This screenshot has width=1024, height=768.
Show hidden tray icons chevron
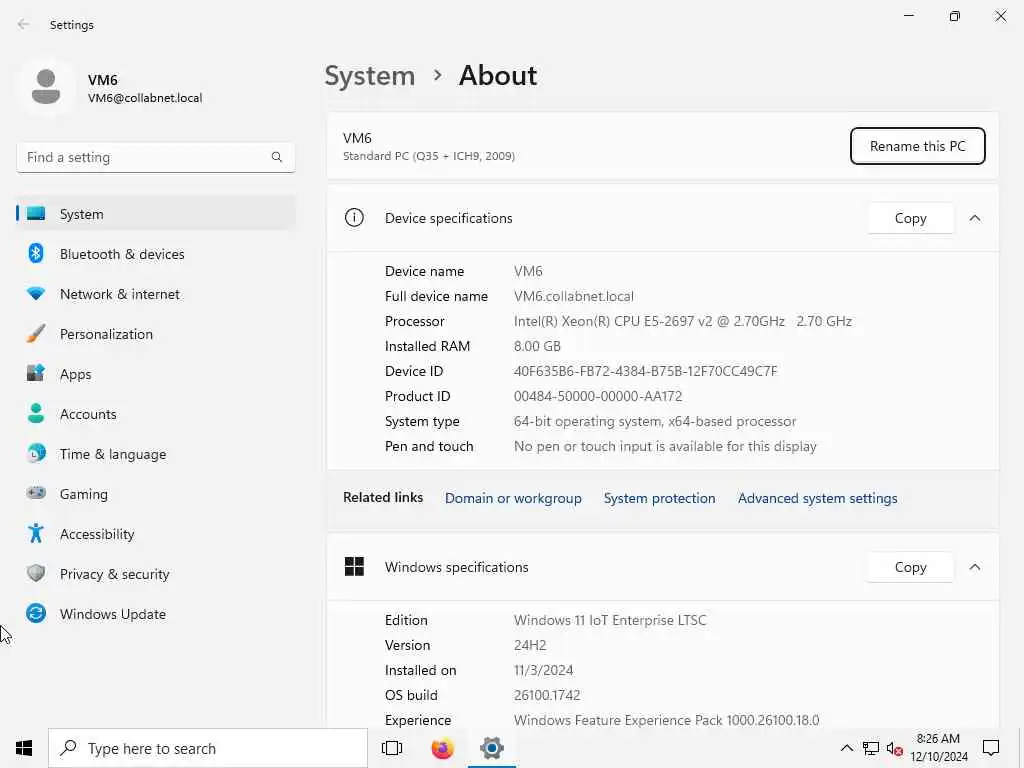click(846, 748)
